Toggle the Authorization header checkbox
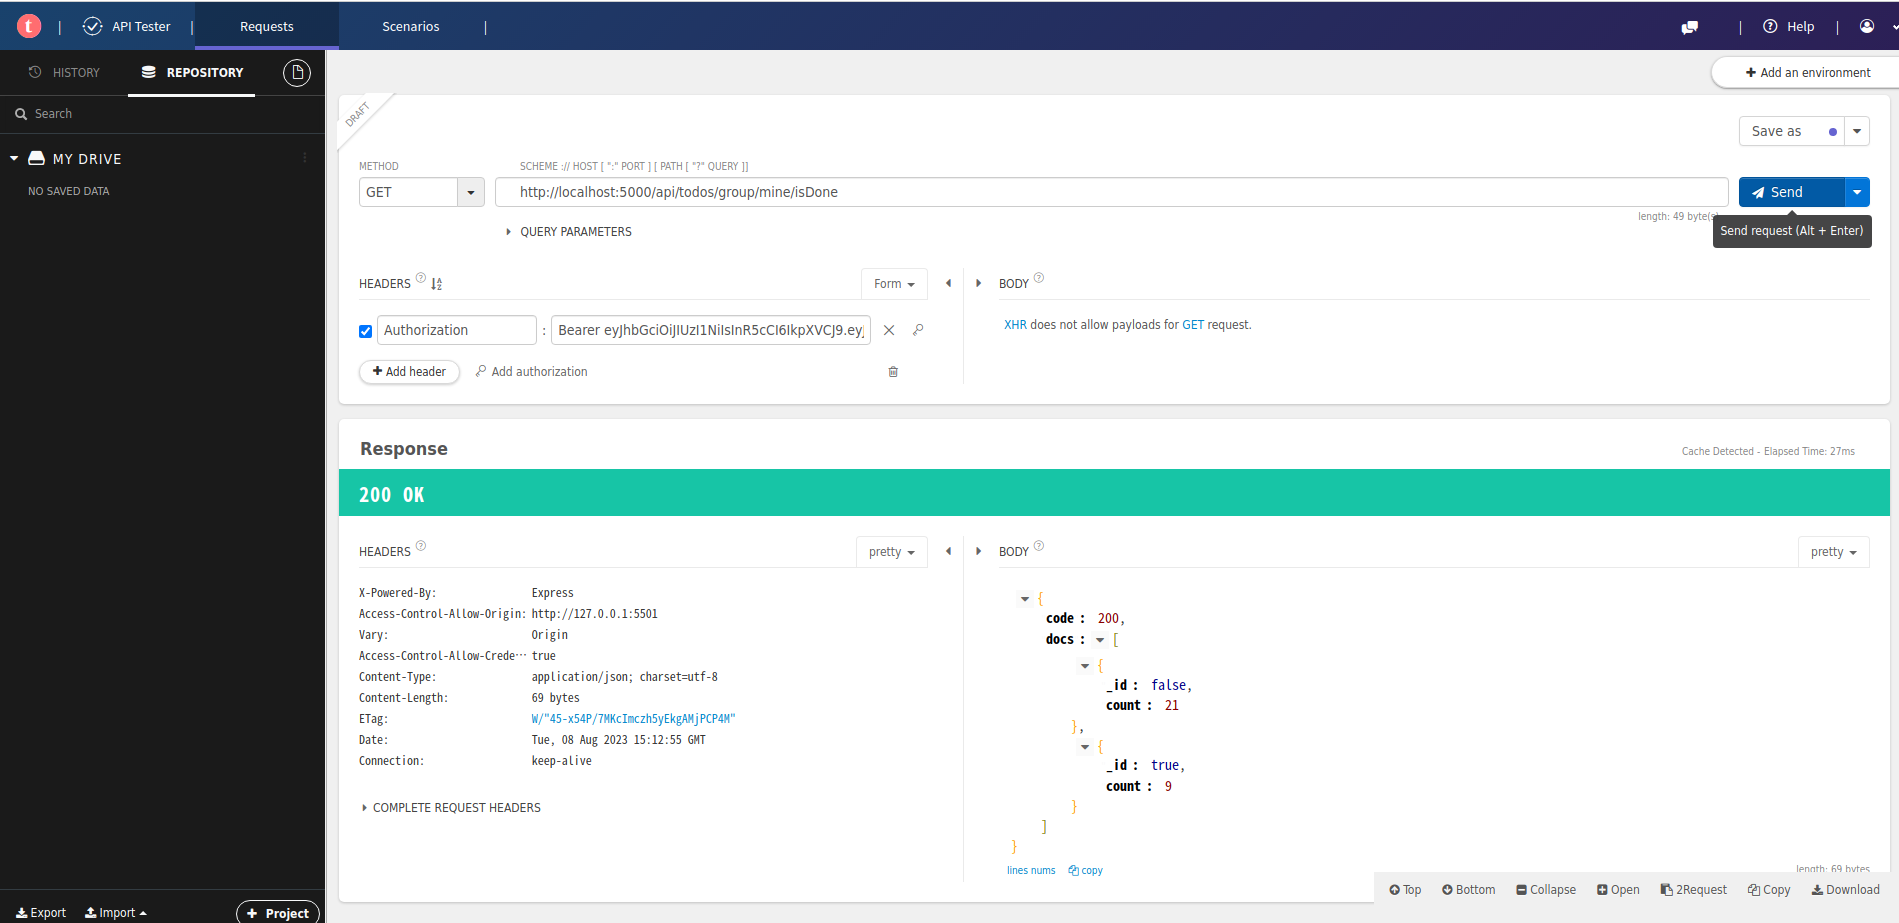 coord(365,331)
